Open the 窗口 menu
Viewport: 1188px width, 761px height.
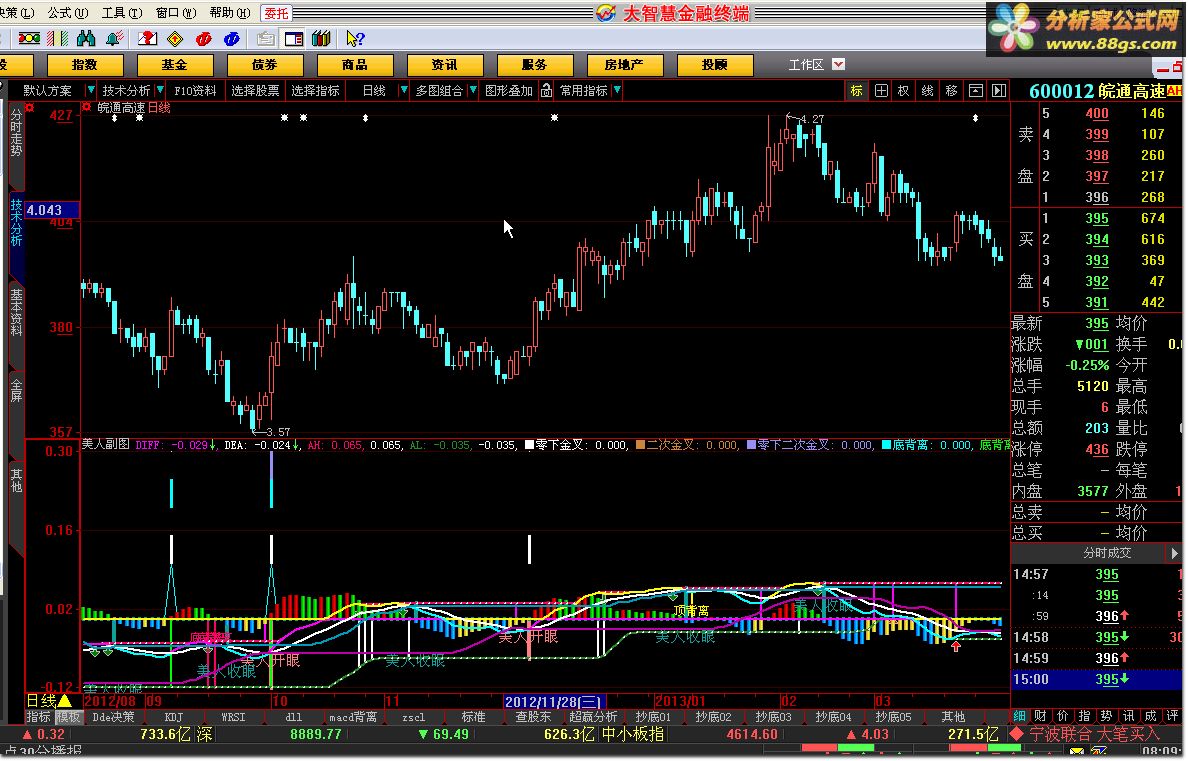(175, 13)
